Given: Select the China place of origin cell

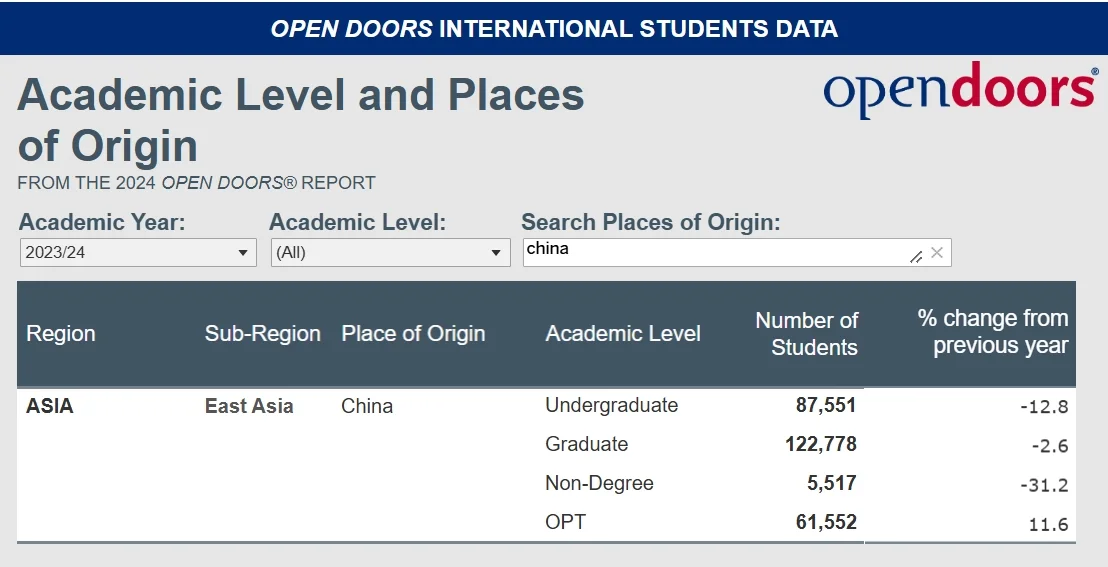Looking at the screenshot, I should (x=367, y=406).
